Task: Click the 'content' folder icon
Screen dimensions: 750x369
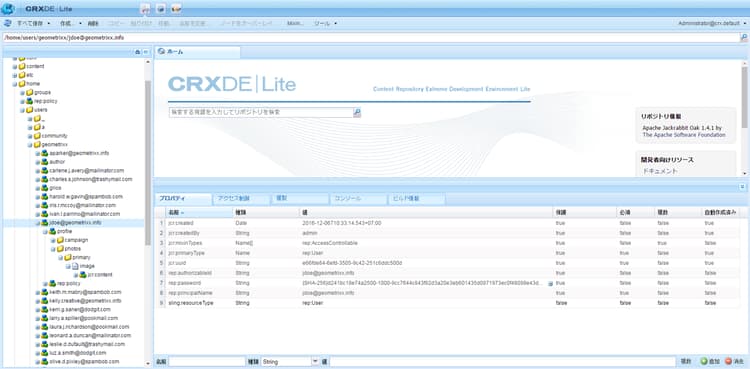Action: [22, 67]
